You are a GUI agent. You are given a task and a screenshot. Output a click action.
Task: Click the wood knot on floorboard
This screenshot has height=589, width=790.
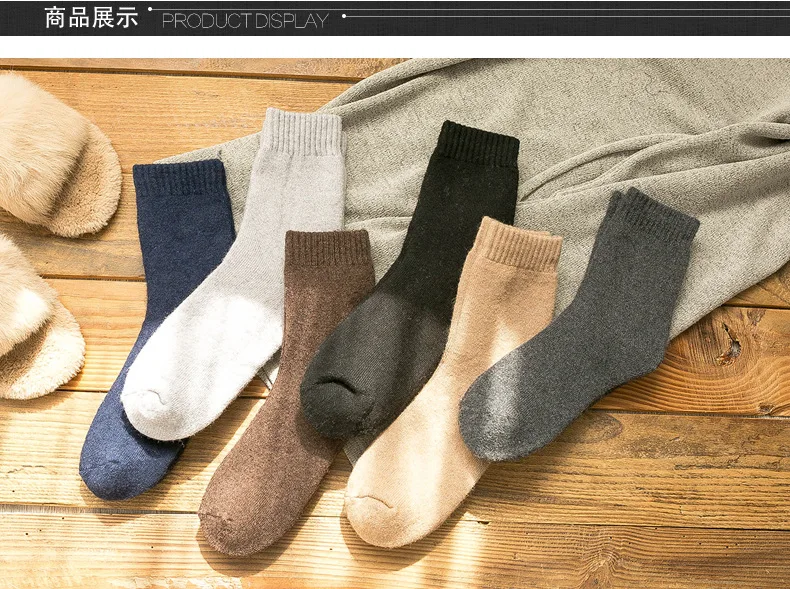[731, 346]
